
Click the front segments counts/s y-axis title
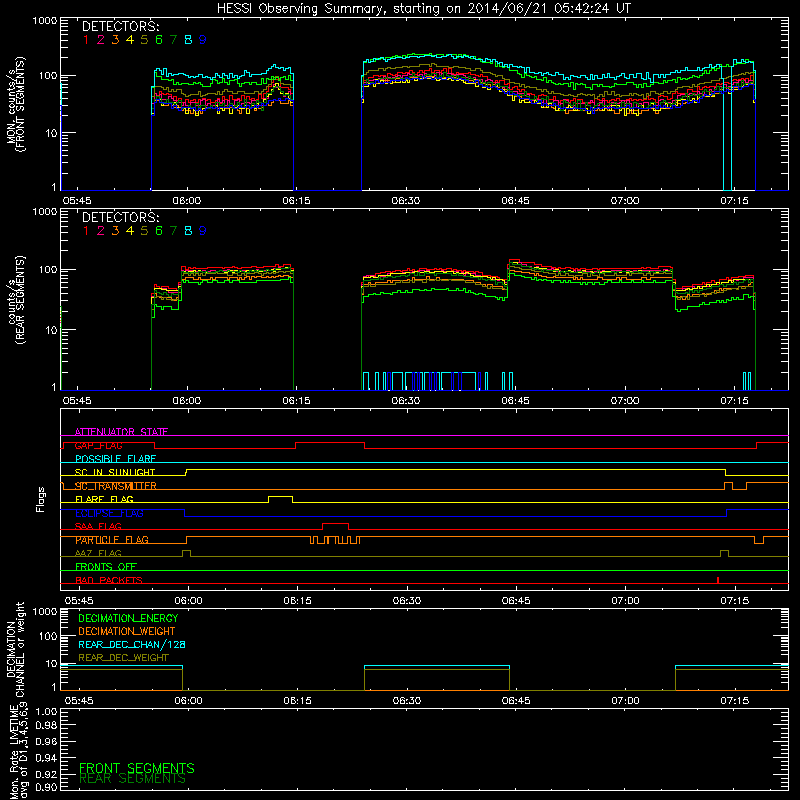(x=15, y=104)
